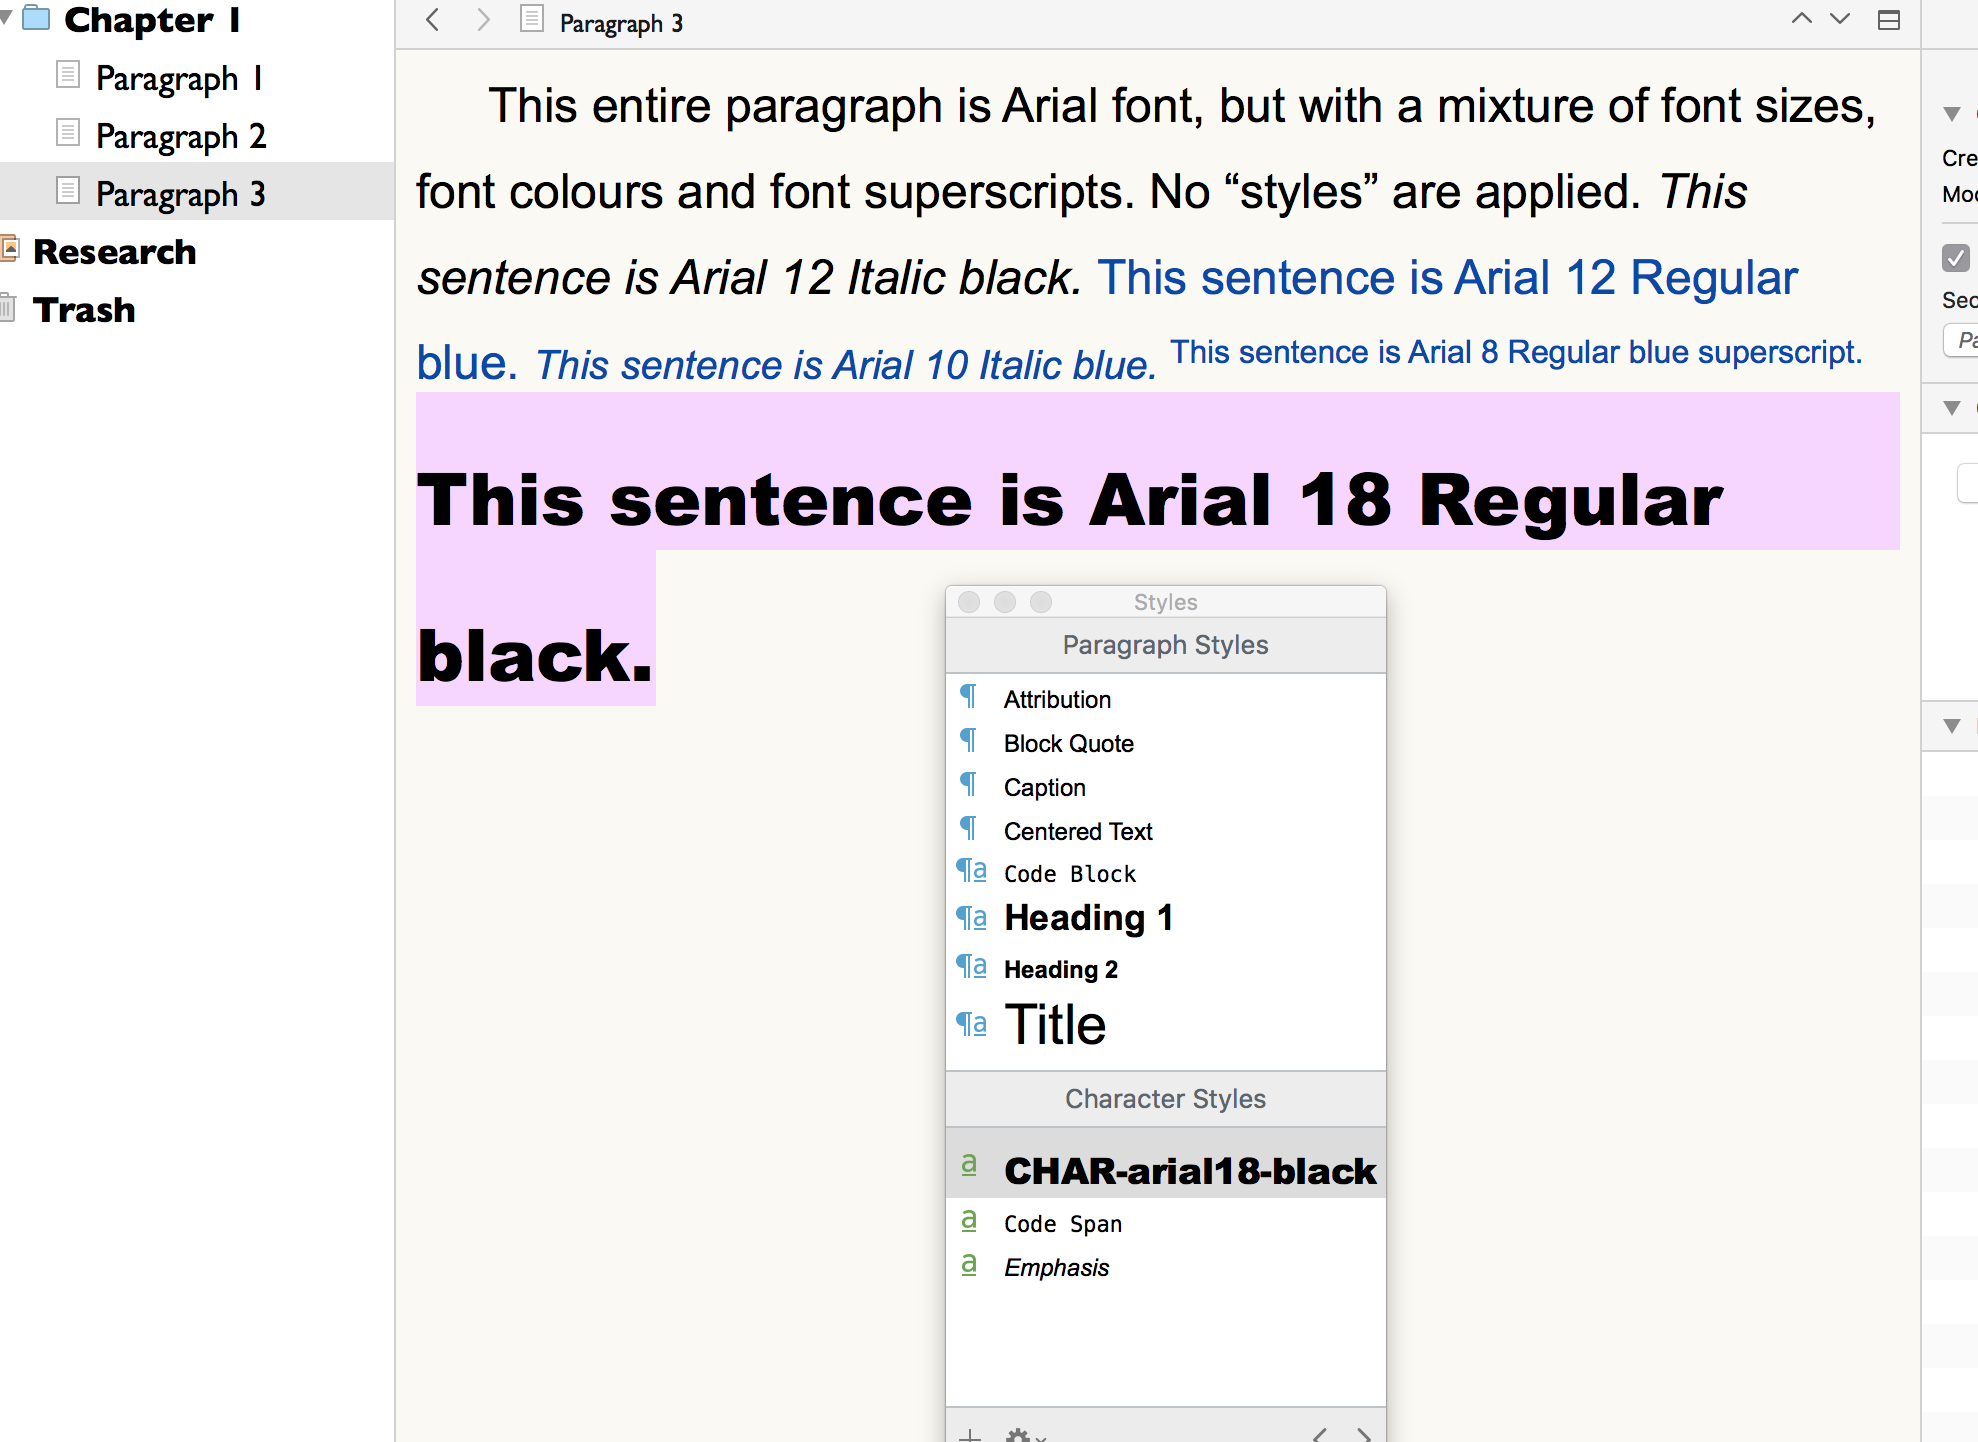Open the section type dropdown in inspector
Screen dimensions: 1978x1442
[x=1962, y=341]
